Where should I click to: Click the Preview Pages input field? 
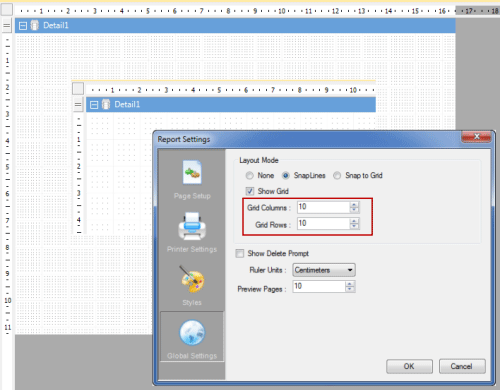tap(319, 286)
